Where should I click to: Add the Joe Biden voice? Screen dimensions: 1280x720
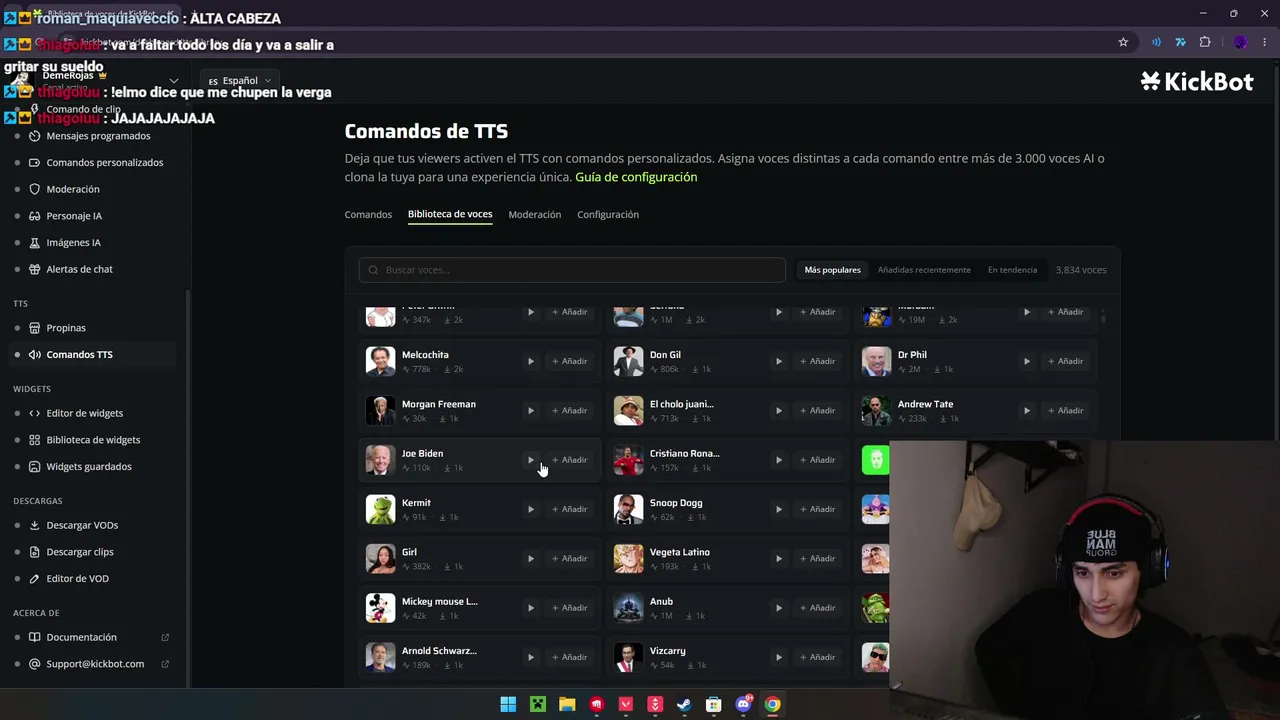[570, 460]
